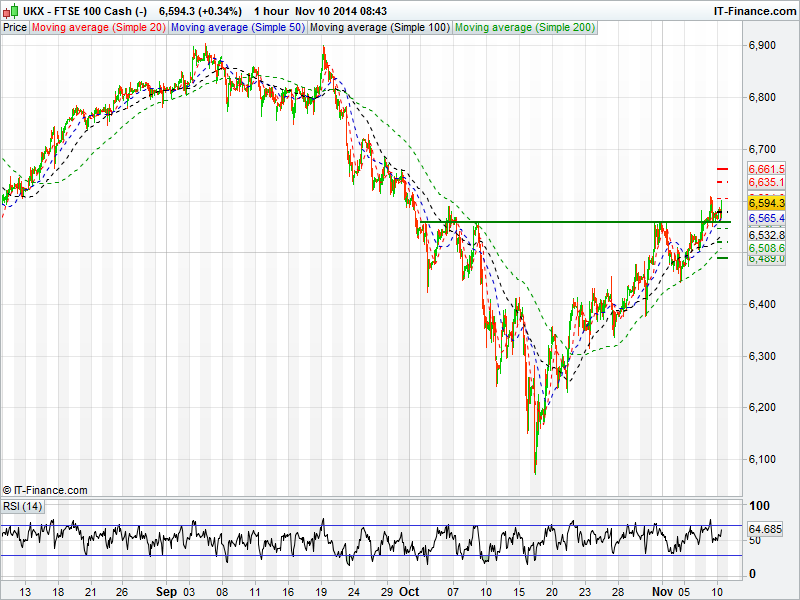Click the green 6,508.6 price label
Image resolution: width=800 pixels, height=600 pixels.
pyautogui.click(x=766, y=247)
